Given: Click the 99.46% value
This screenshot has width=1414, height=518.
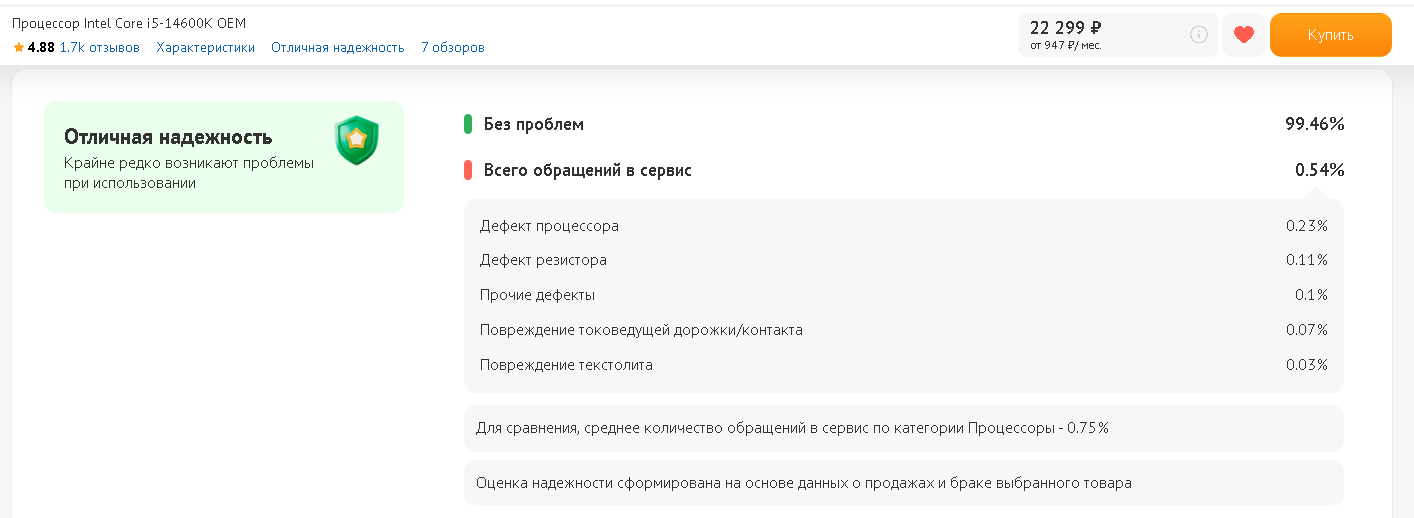Looking at the screenshot, I should tap(1315, 124).
